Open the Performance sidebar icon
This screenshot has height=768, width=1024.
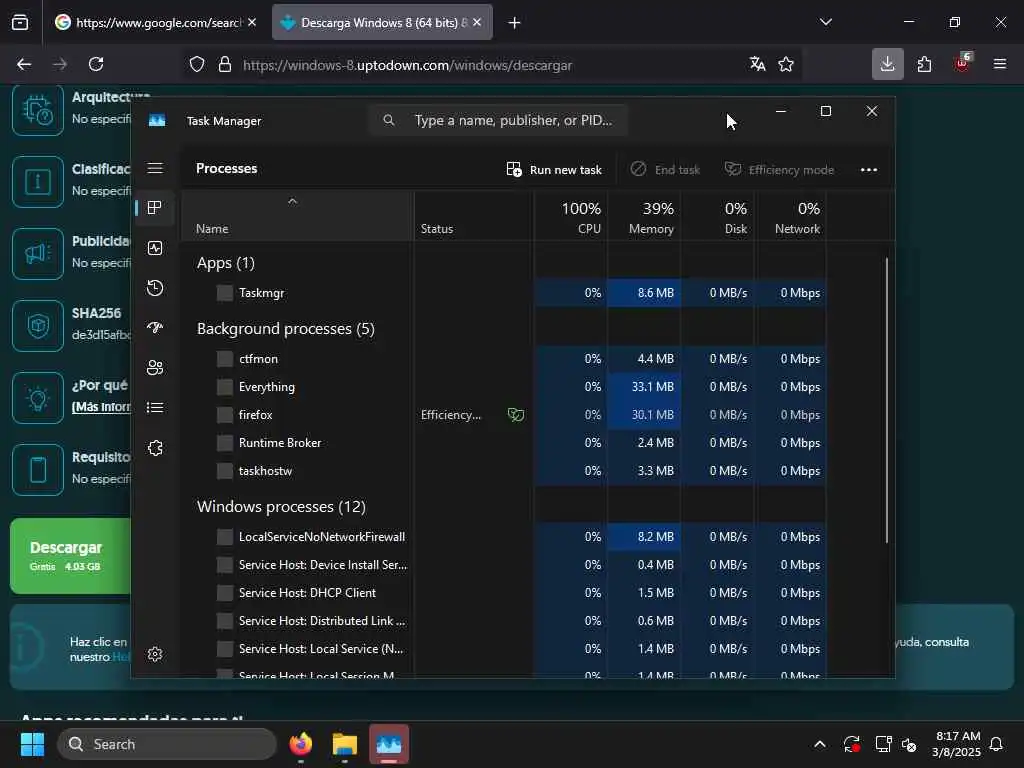[x=155, y=248]
